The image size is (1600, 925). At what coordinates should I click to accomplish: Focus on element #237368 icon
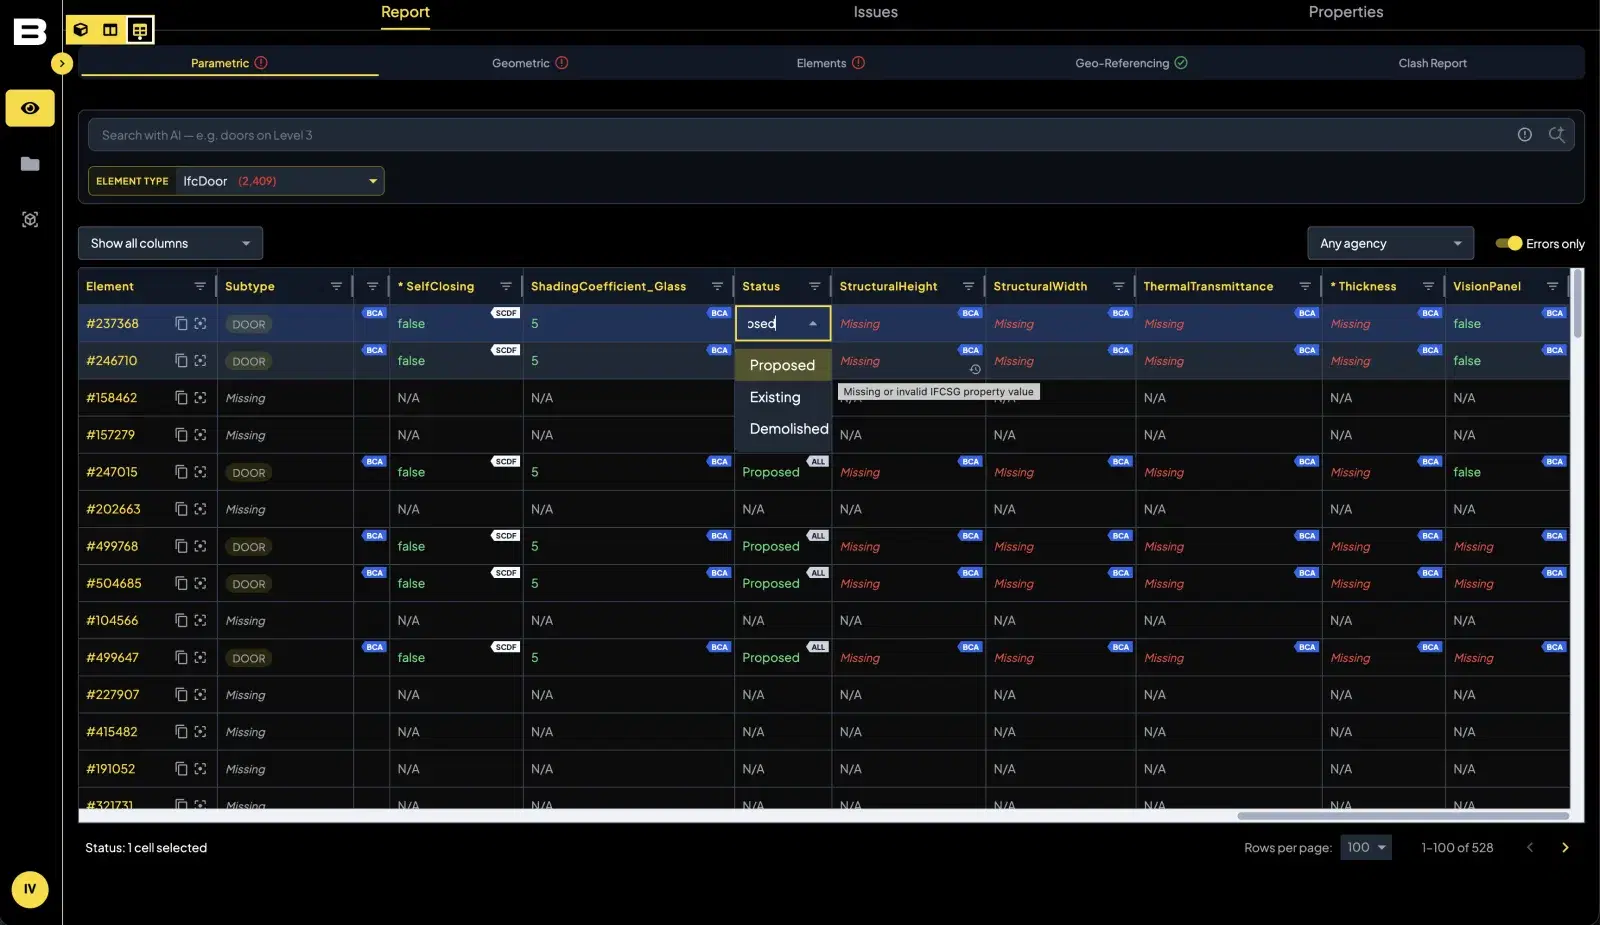200,324
